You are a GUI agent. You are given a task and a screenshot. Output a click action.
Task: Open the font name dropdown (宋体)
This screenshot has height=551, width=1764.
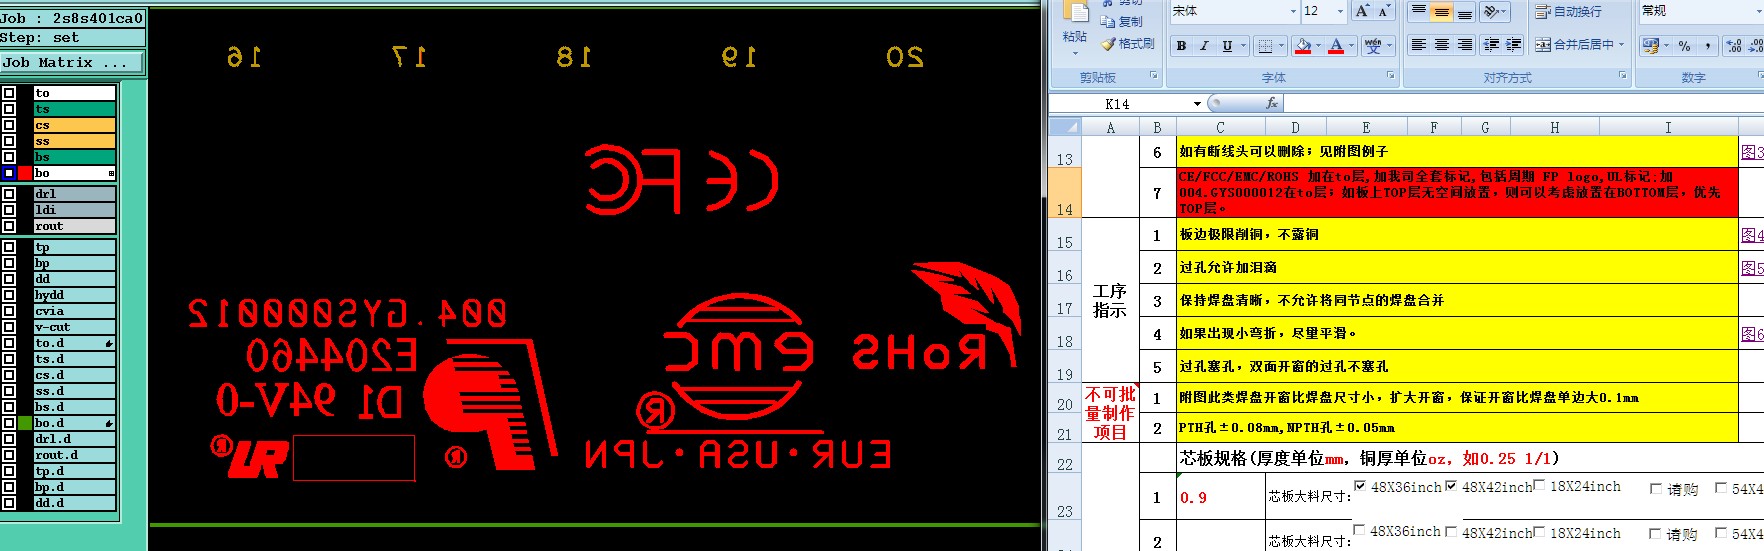(x=1292, y=11)
